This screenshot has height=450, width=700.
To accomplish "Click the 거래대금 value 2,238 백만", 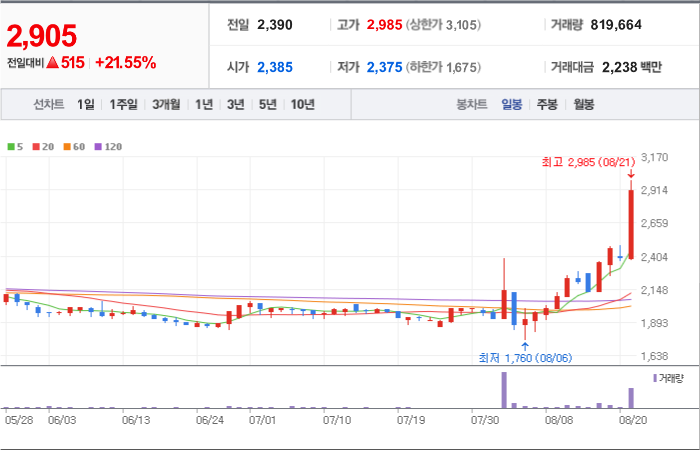I will (x=632, y=67).
